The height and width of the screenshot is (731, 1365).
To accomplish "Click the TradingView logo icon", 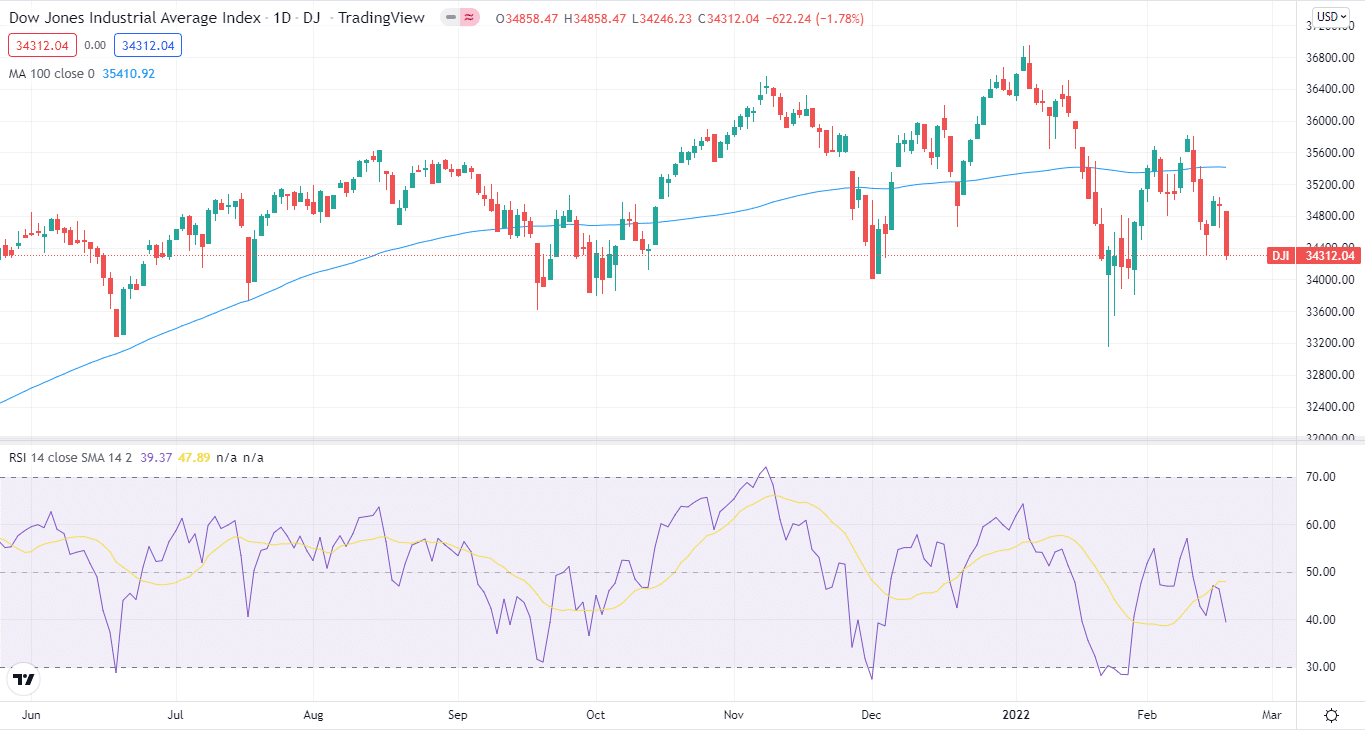I will tap(24, 680).
